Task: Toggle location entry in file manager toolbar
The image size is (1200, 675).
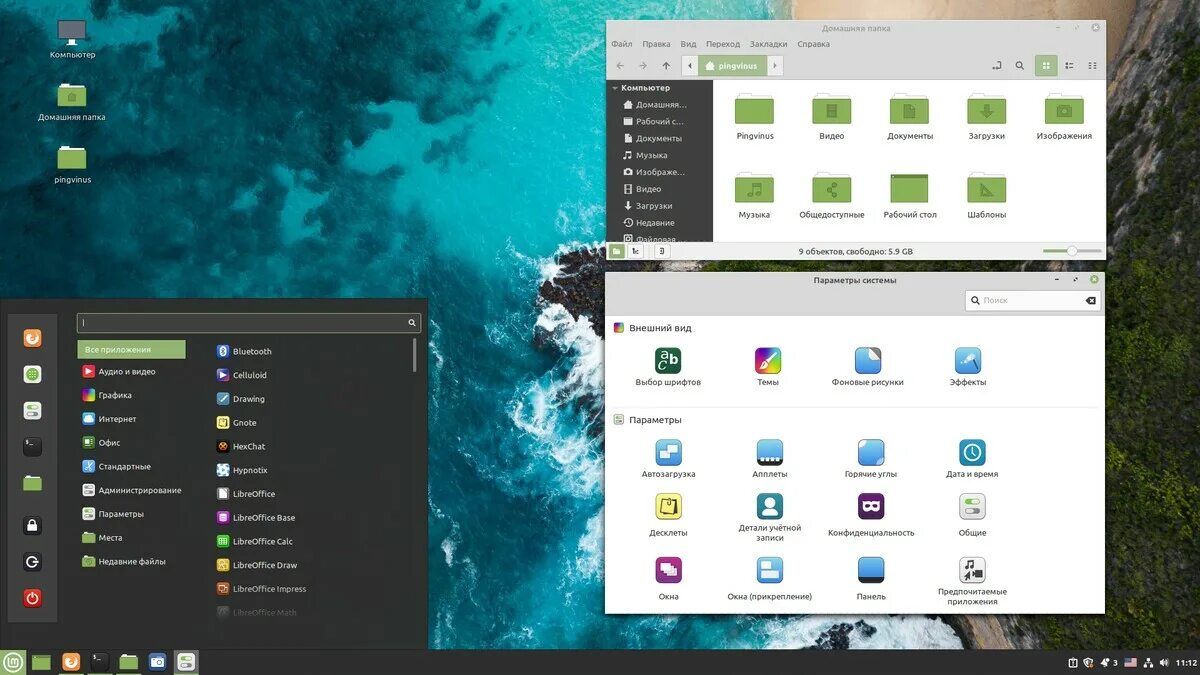Action: 996,66
